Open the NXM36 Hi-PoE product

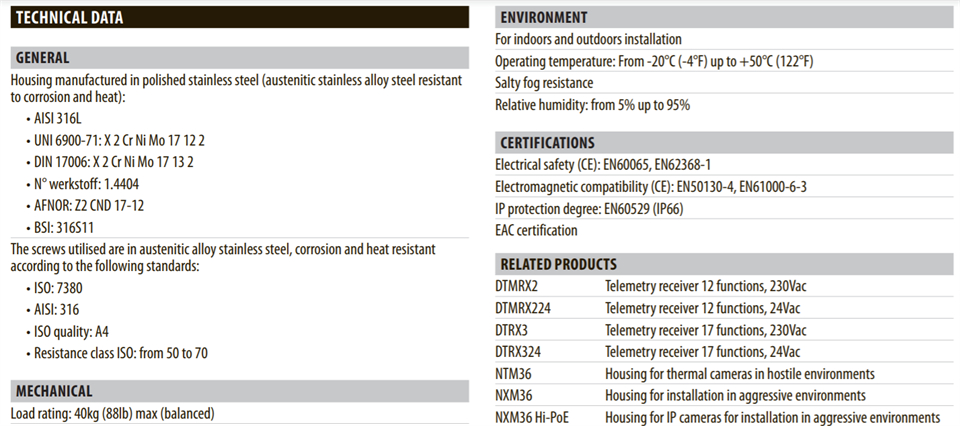[x=532, y=417]
